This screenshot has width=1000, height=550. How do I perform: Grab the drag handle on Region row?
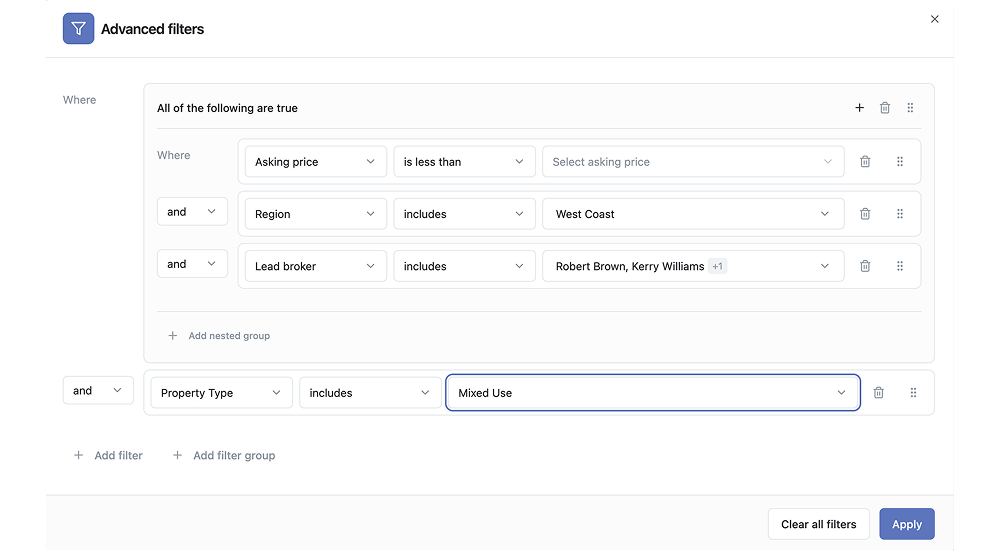[900, 214]
